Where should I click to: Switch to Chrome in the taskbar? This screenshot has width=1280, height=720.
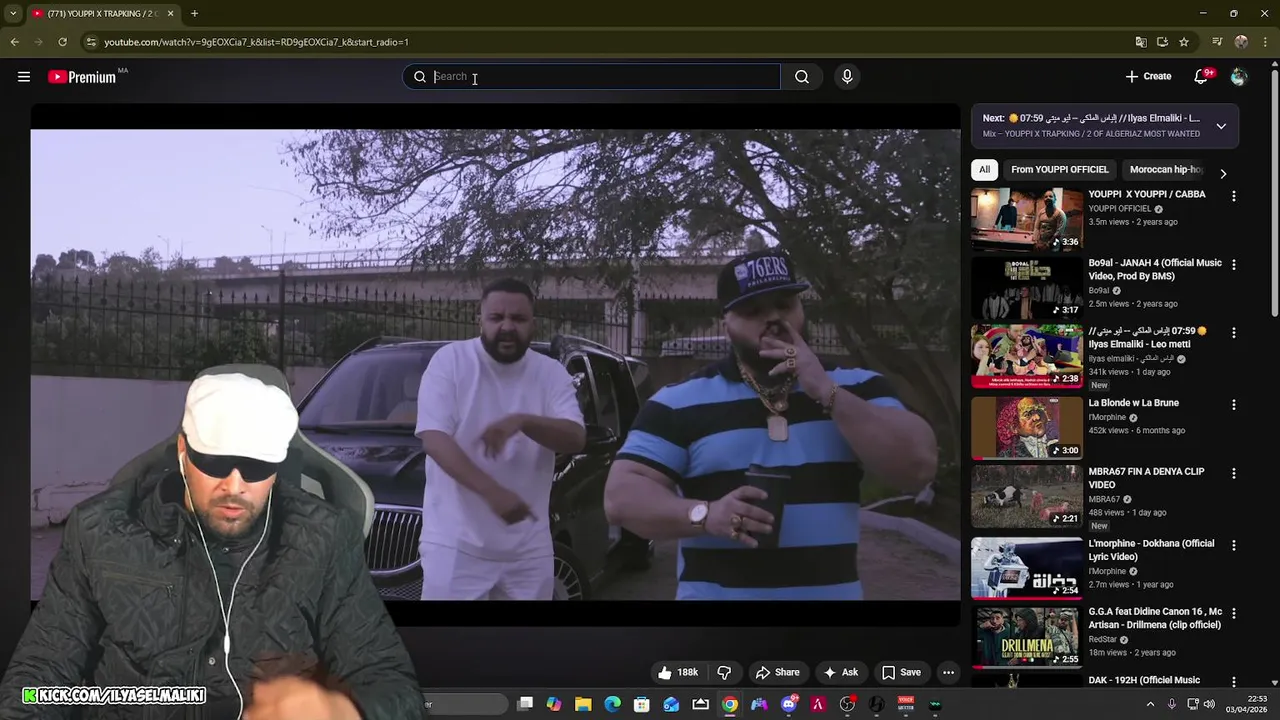(x=730, y=704)
